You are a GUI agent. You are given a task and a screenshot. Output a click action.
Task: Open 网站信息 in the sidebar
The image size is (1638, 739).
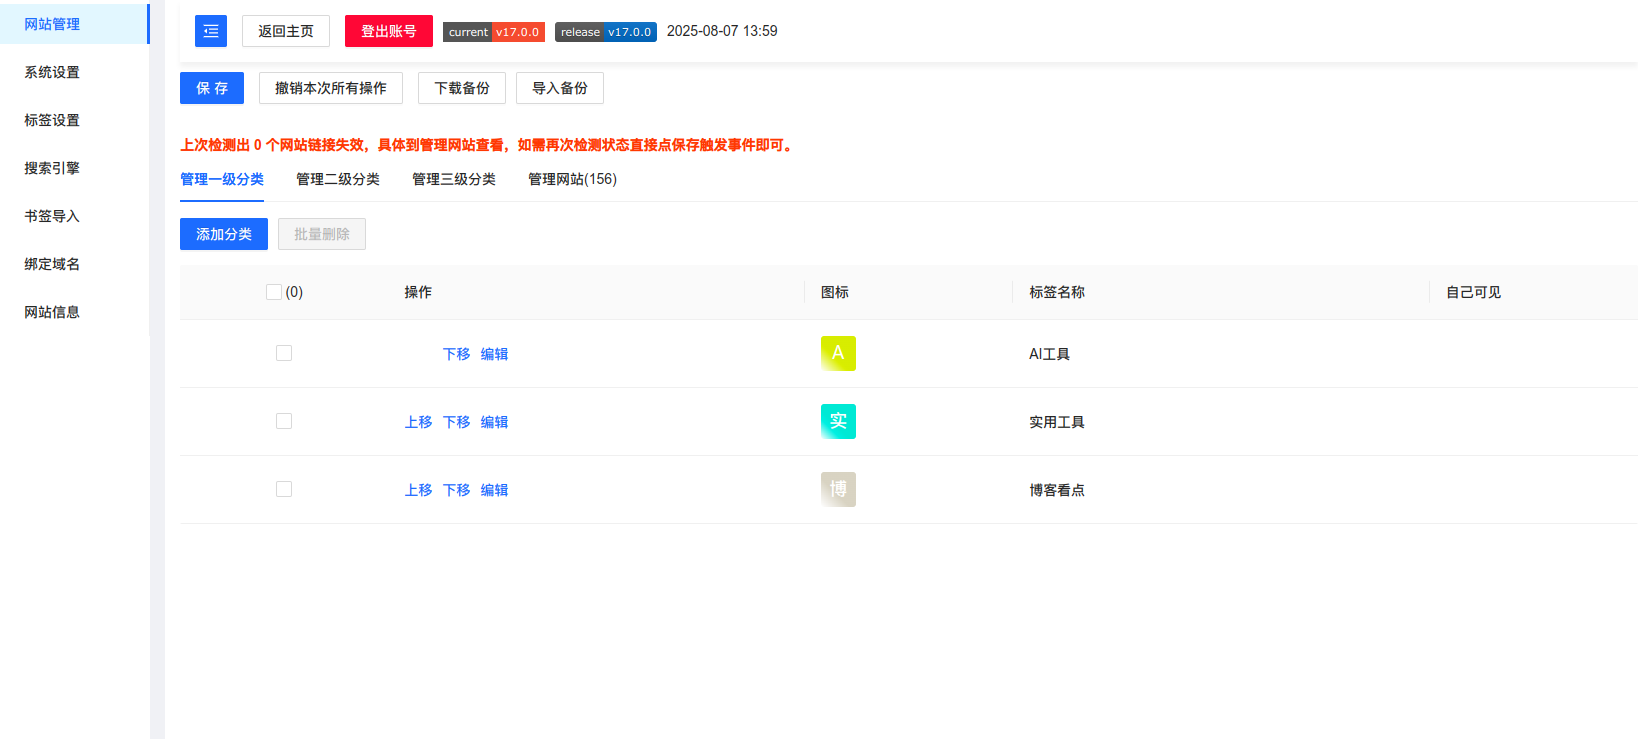[74, 312]
